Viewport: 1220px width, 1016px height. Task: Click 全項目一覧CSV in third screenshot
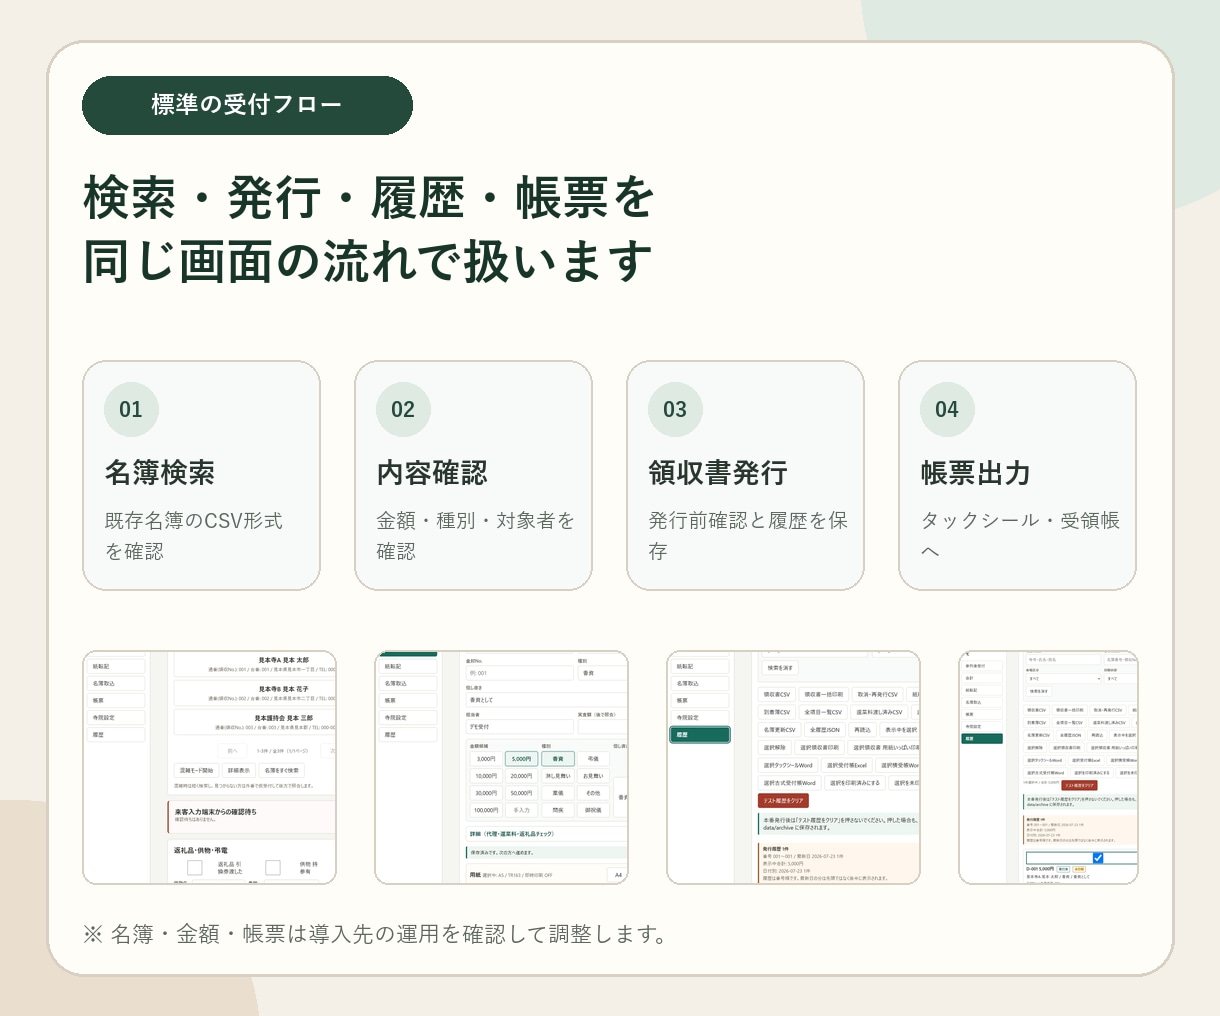click(824, 712)
